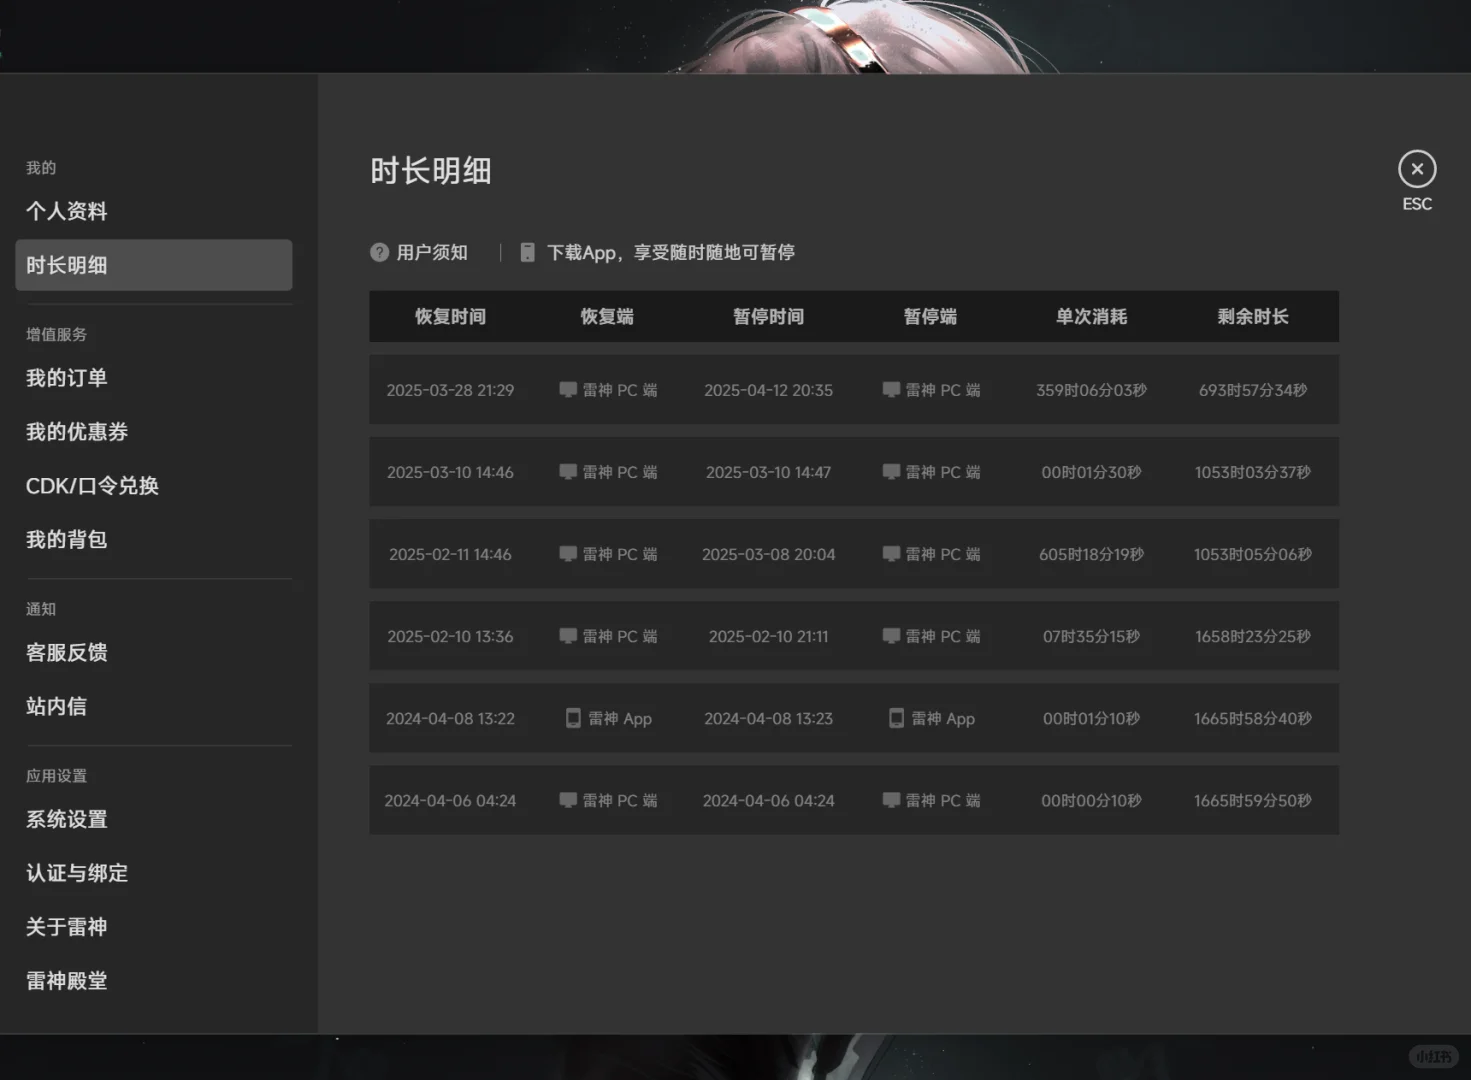Viewport: 1471px width, 1080px height.
Task: Open 认证与绑定
Action: click(76, 872)
